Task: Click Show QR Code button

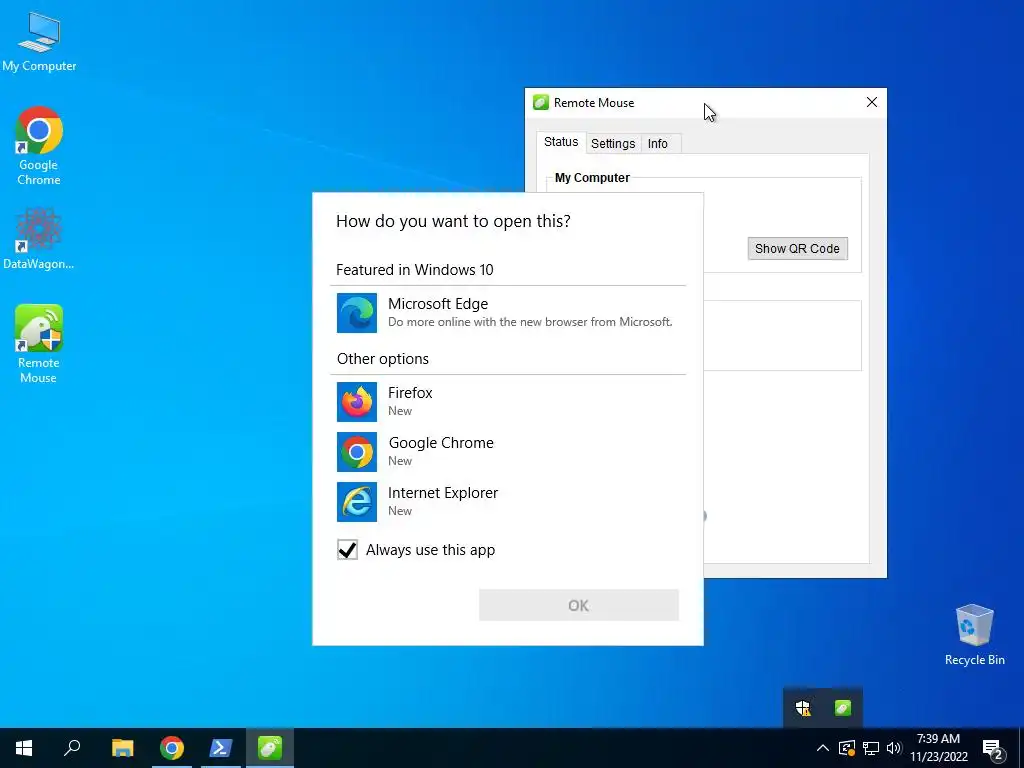Action: click(797, 249)
